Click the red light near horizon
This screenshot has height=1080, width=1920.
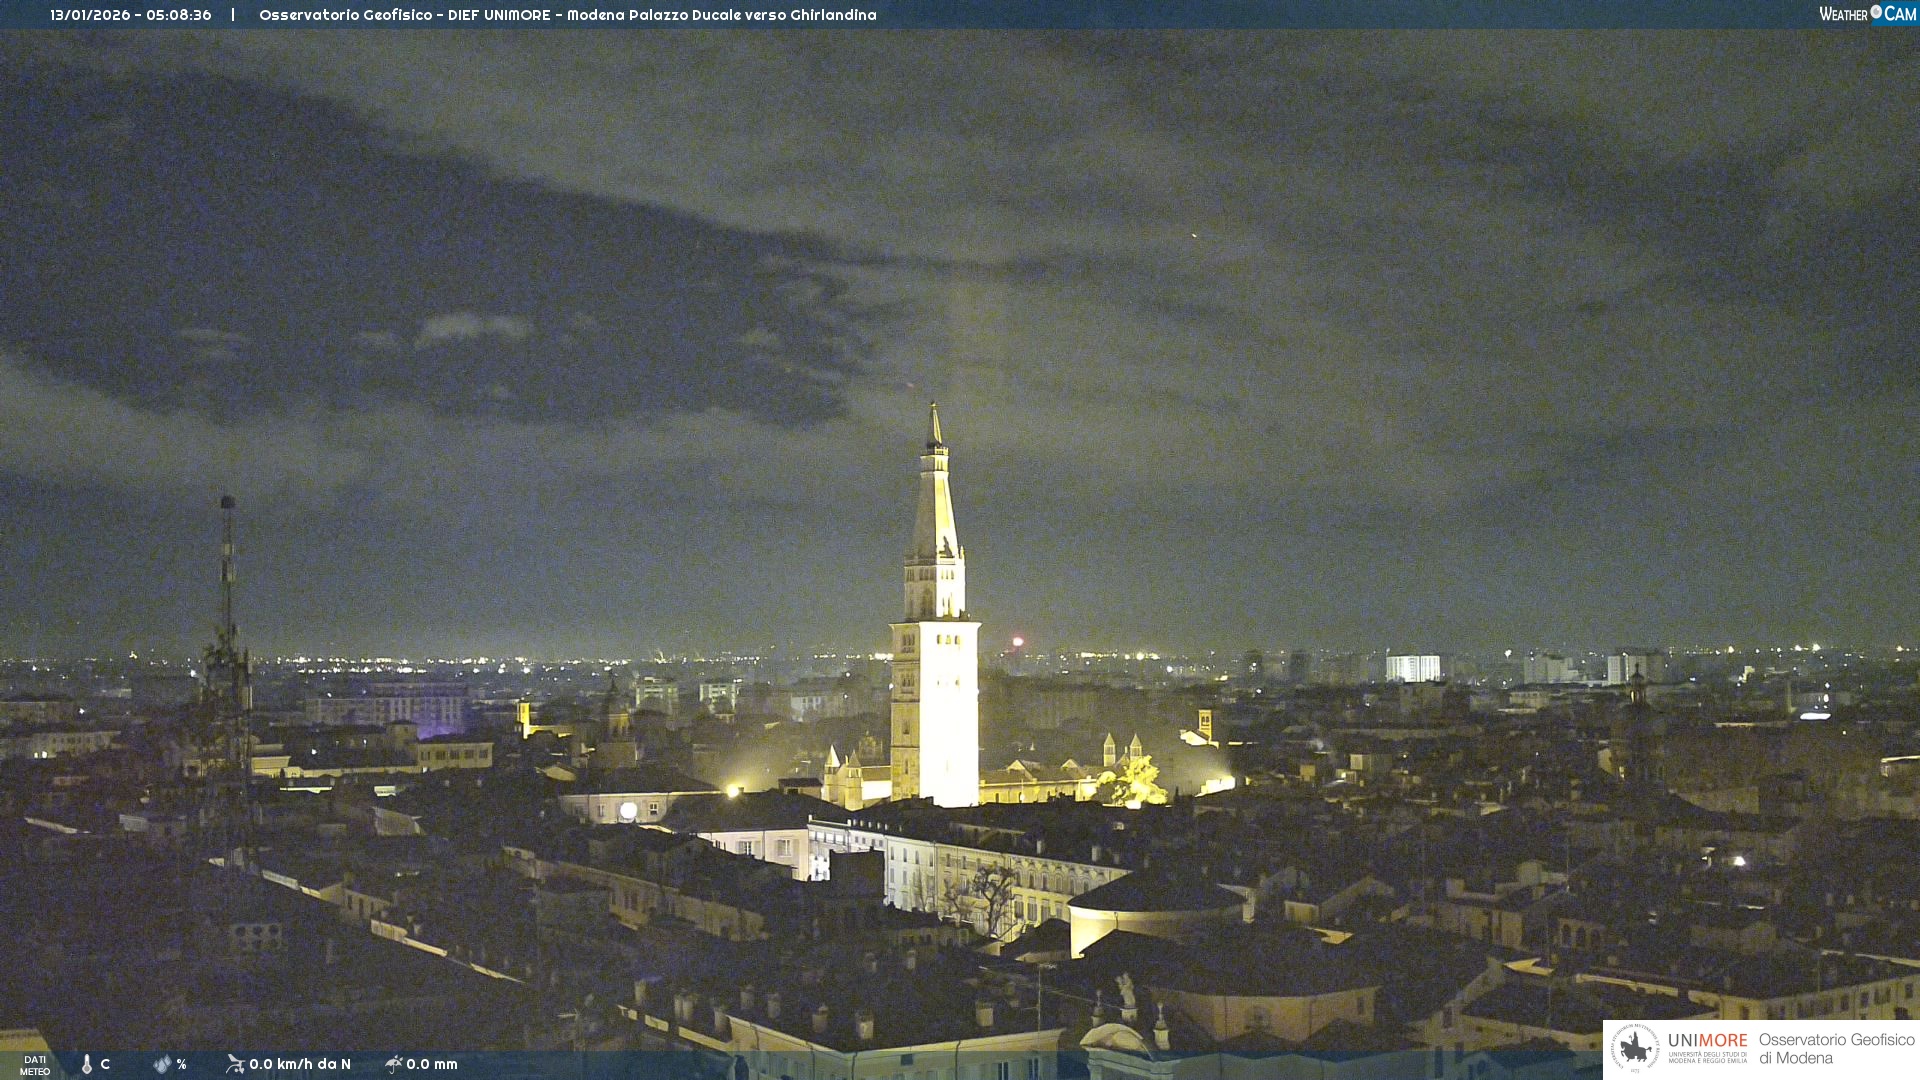point(1018,641)
